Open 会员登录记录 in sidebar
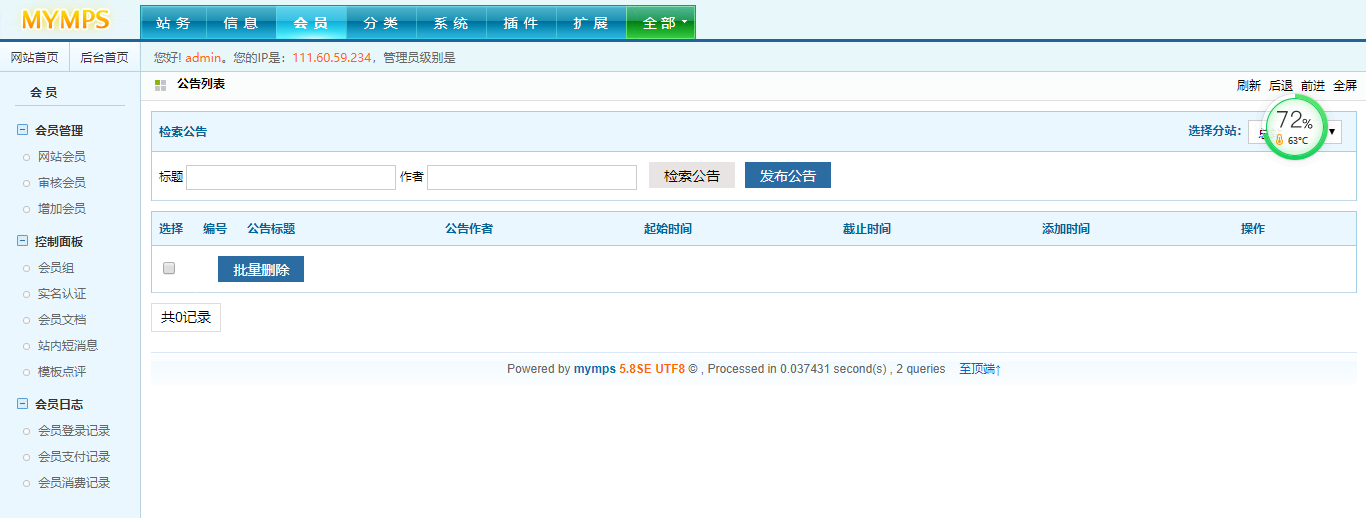Screen dimensions: 1366x518 pyautogui.click(x=74, y=431)
